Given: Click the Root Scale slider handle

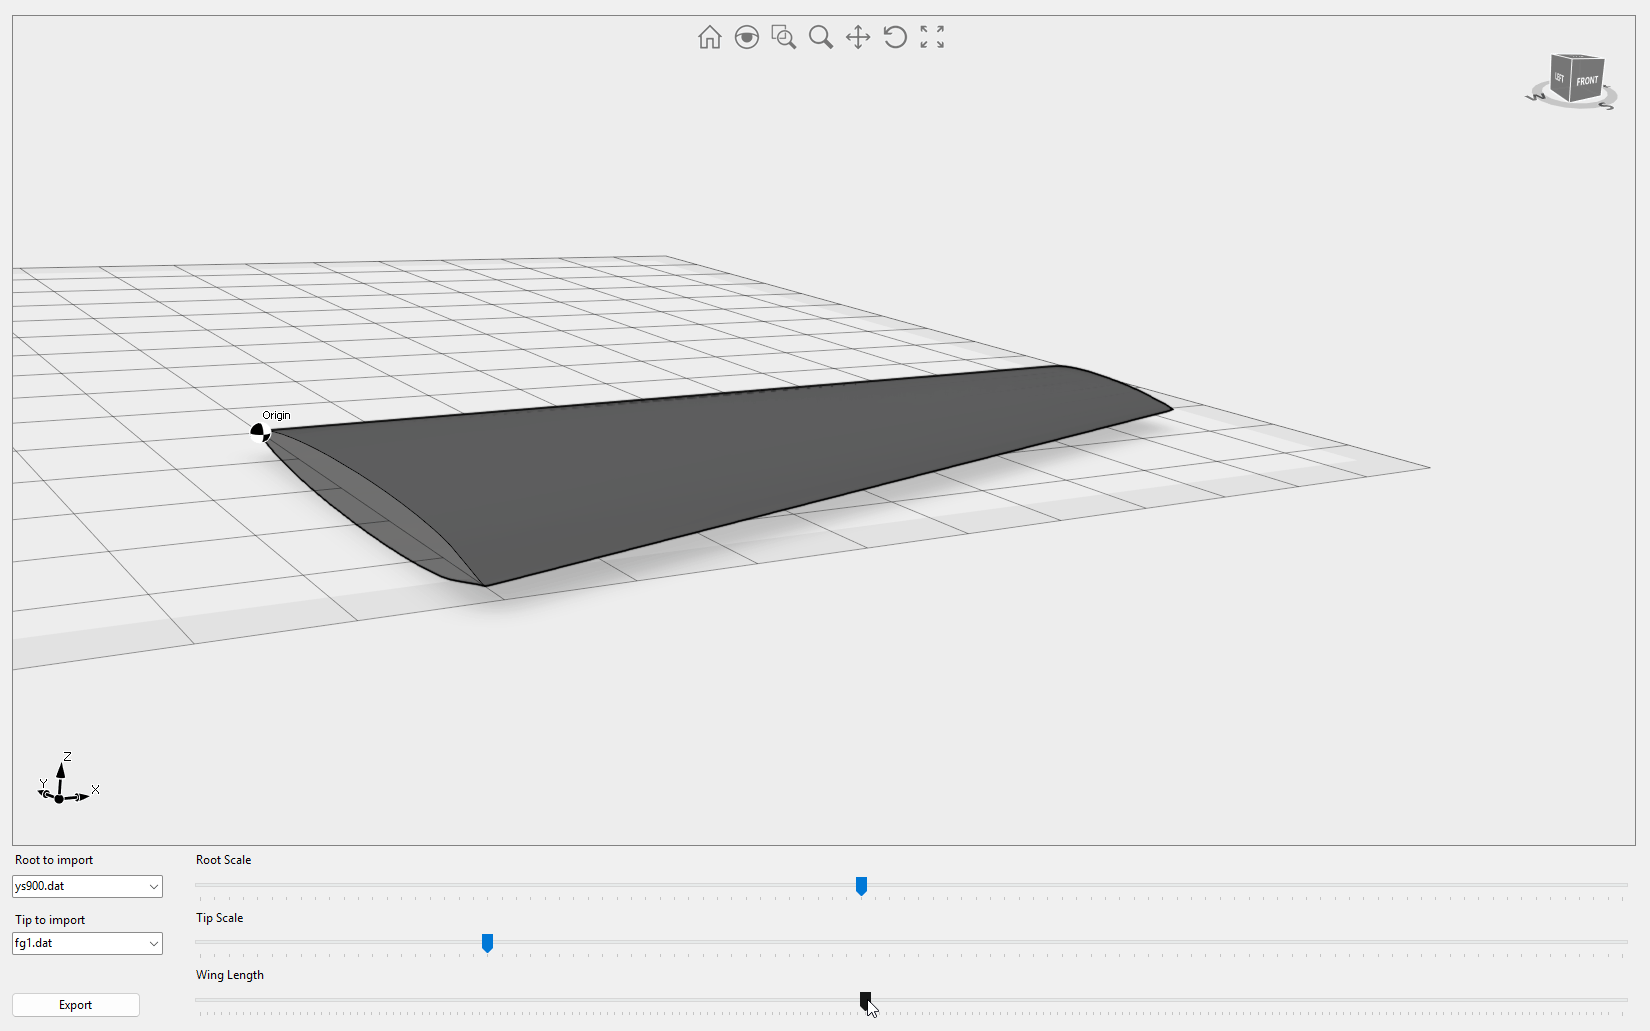Looking at the screenshot, I should click(x=861, y=886).
